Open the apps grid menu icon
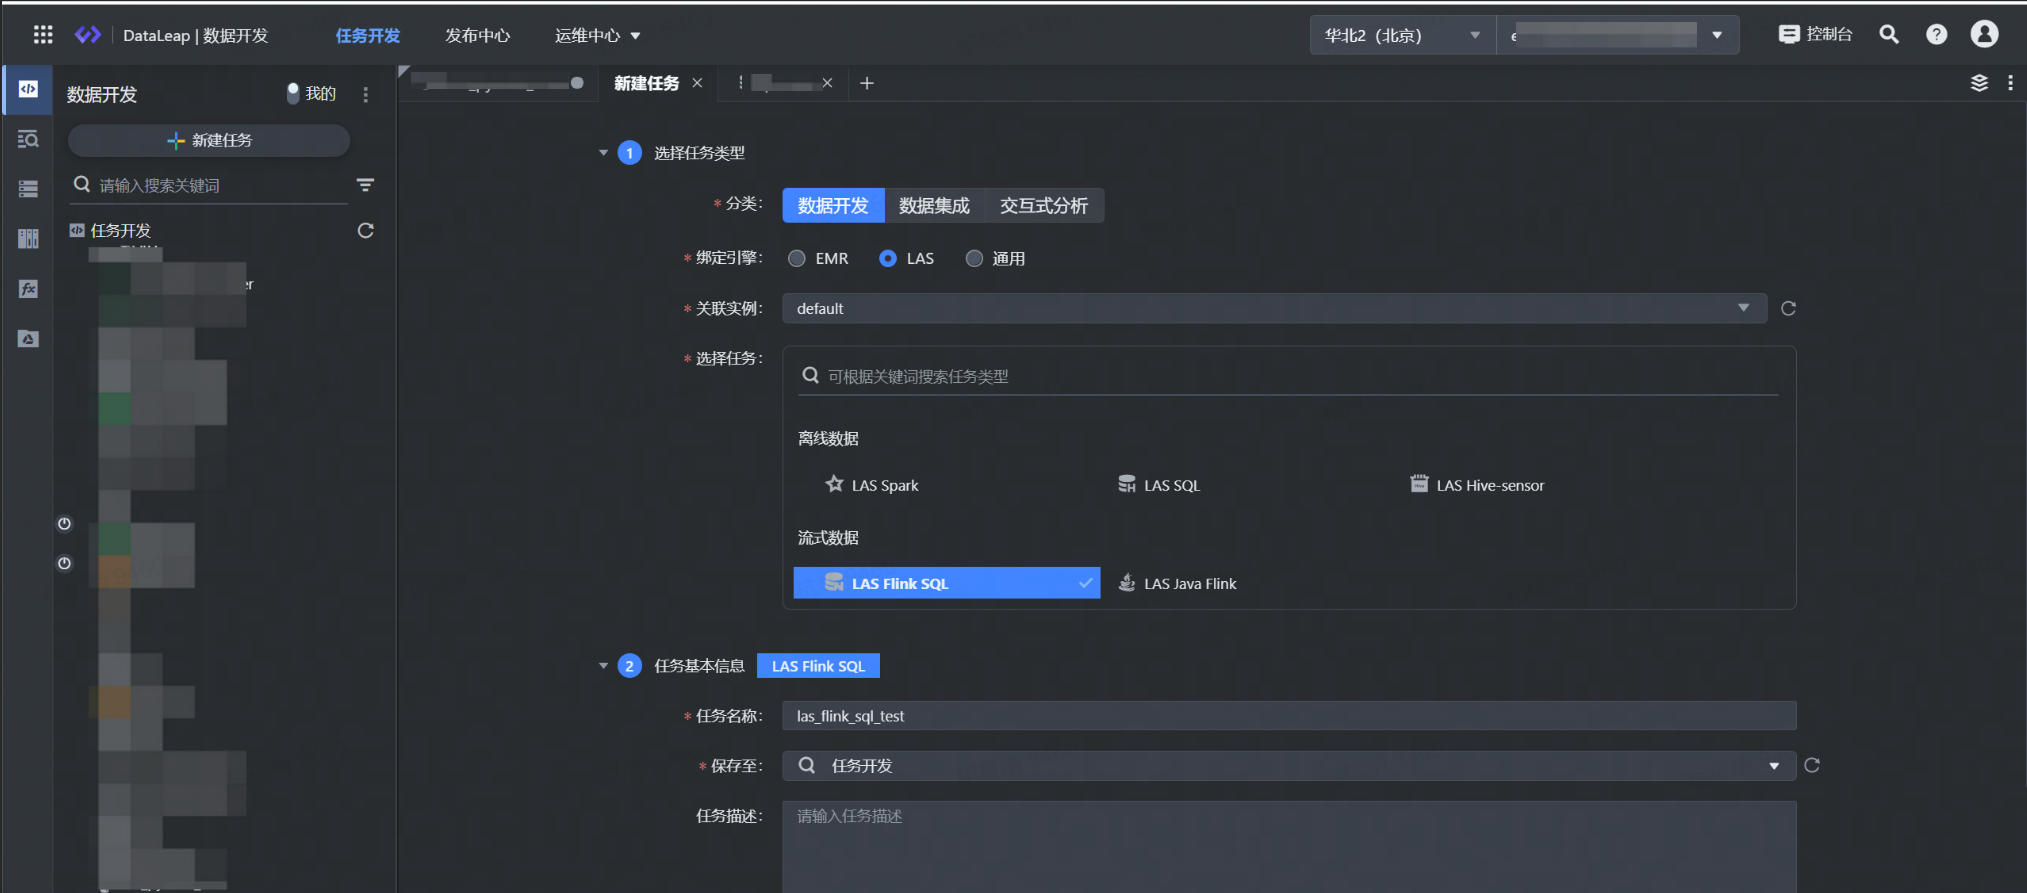The height and width of the screenshot is (893, 2027). (43, 35)
